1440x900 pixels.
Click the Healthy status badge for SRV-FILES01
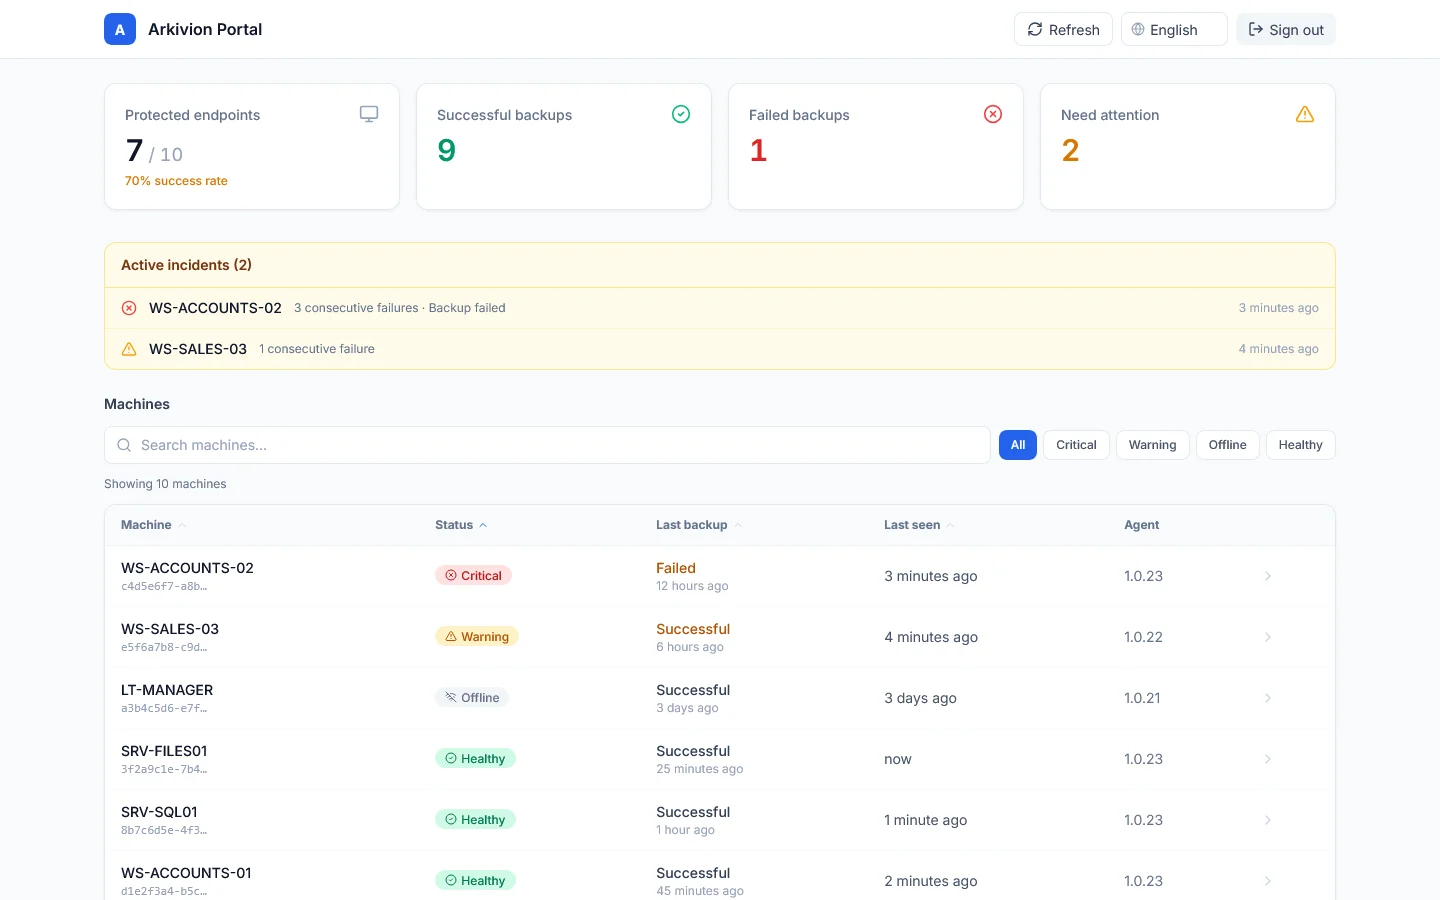point(476,759)
